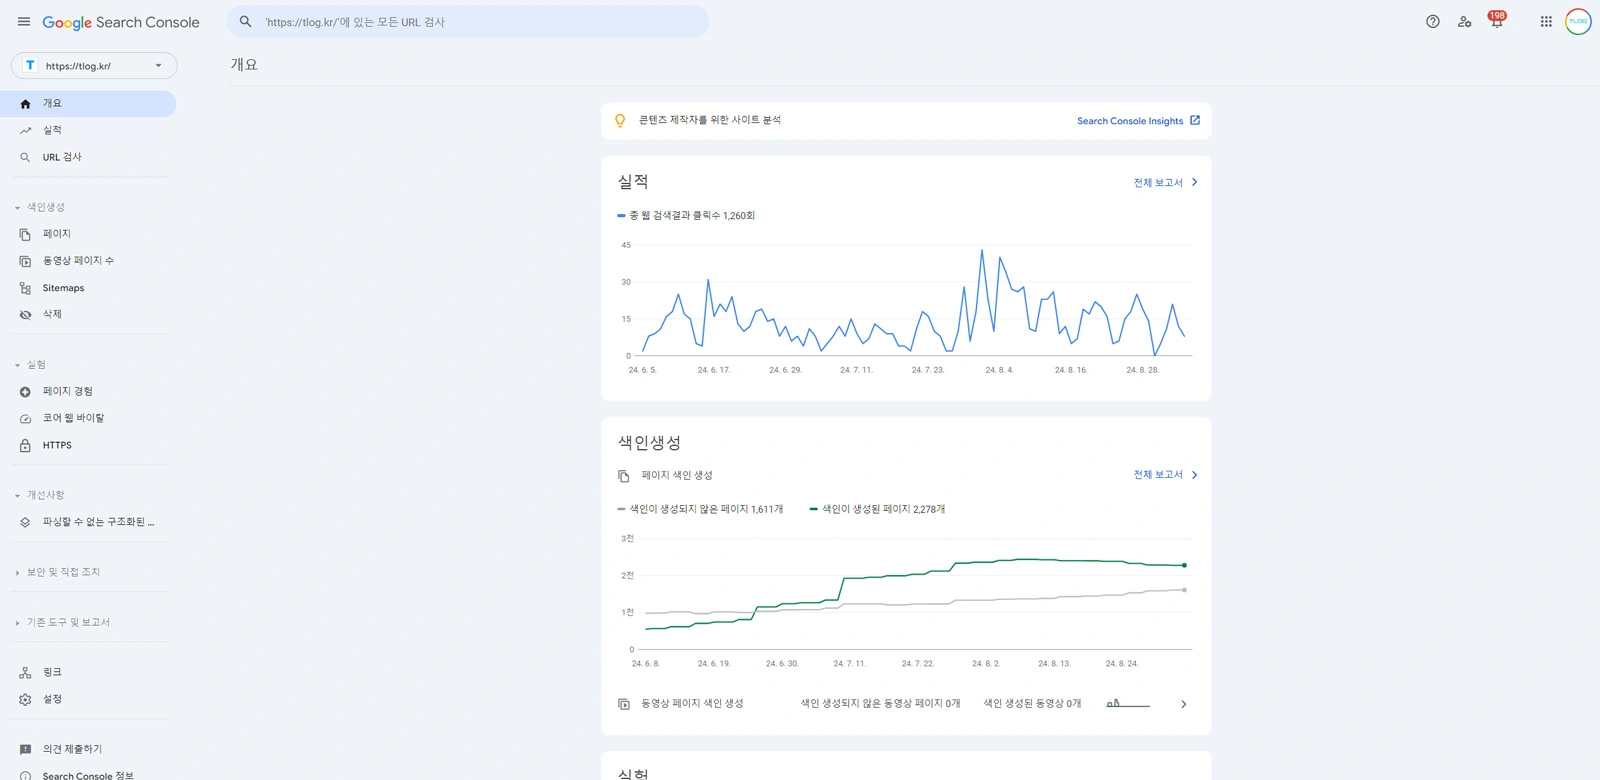Click the user management icon
The height and width of the screenshot is (780, 1600).
pos(1464,22)
